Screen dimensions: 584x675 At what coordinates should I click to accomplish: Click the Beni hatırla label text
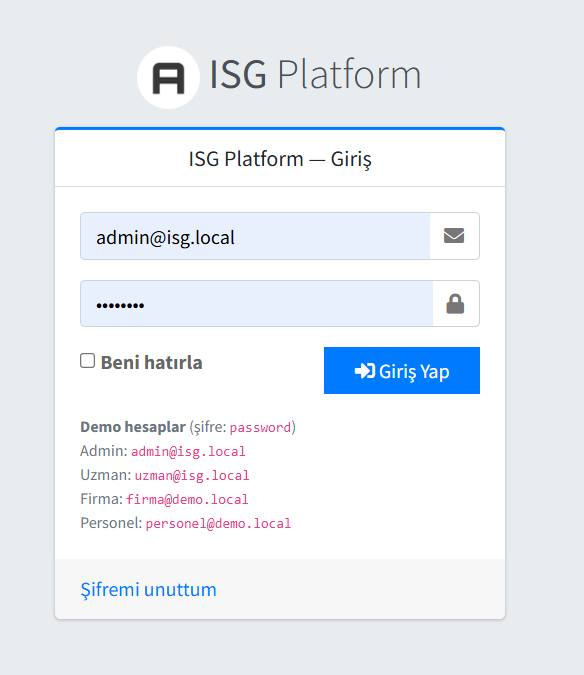(151, 362)
